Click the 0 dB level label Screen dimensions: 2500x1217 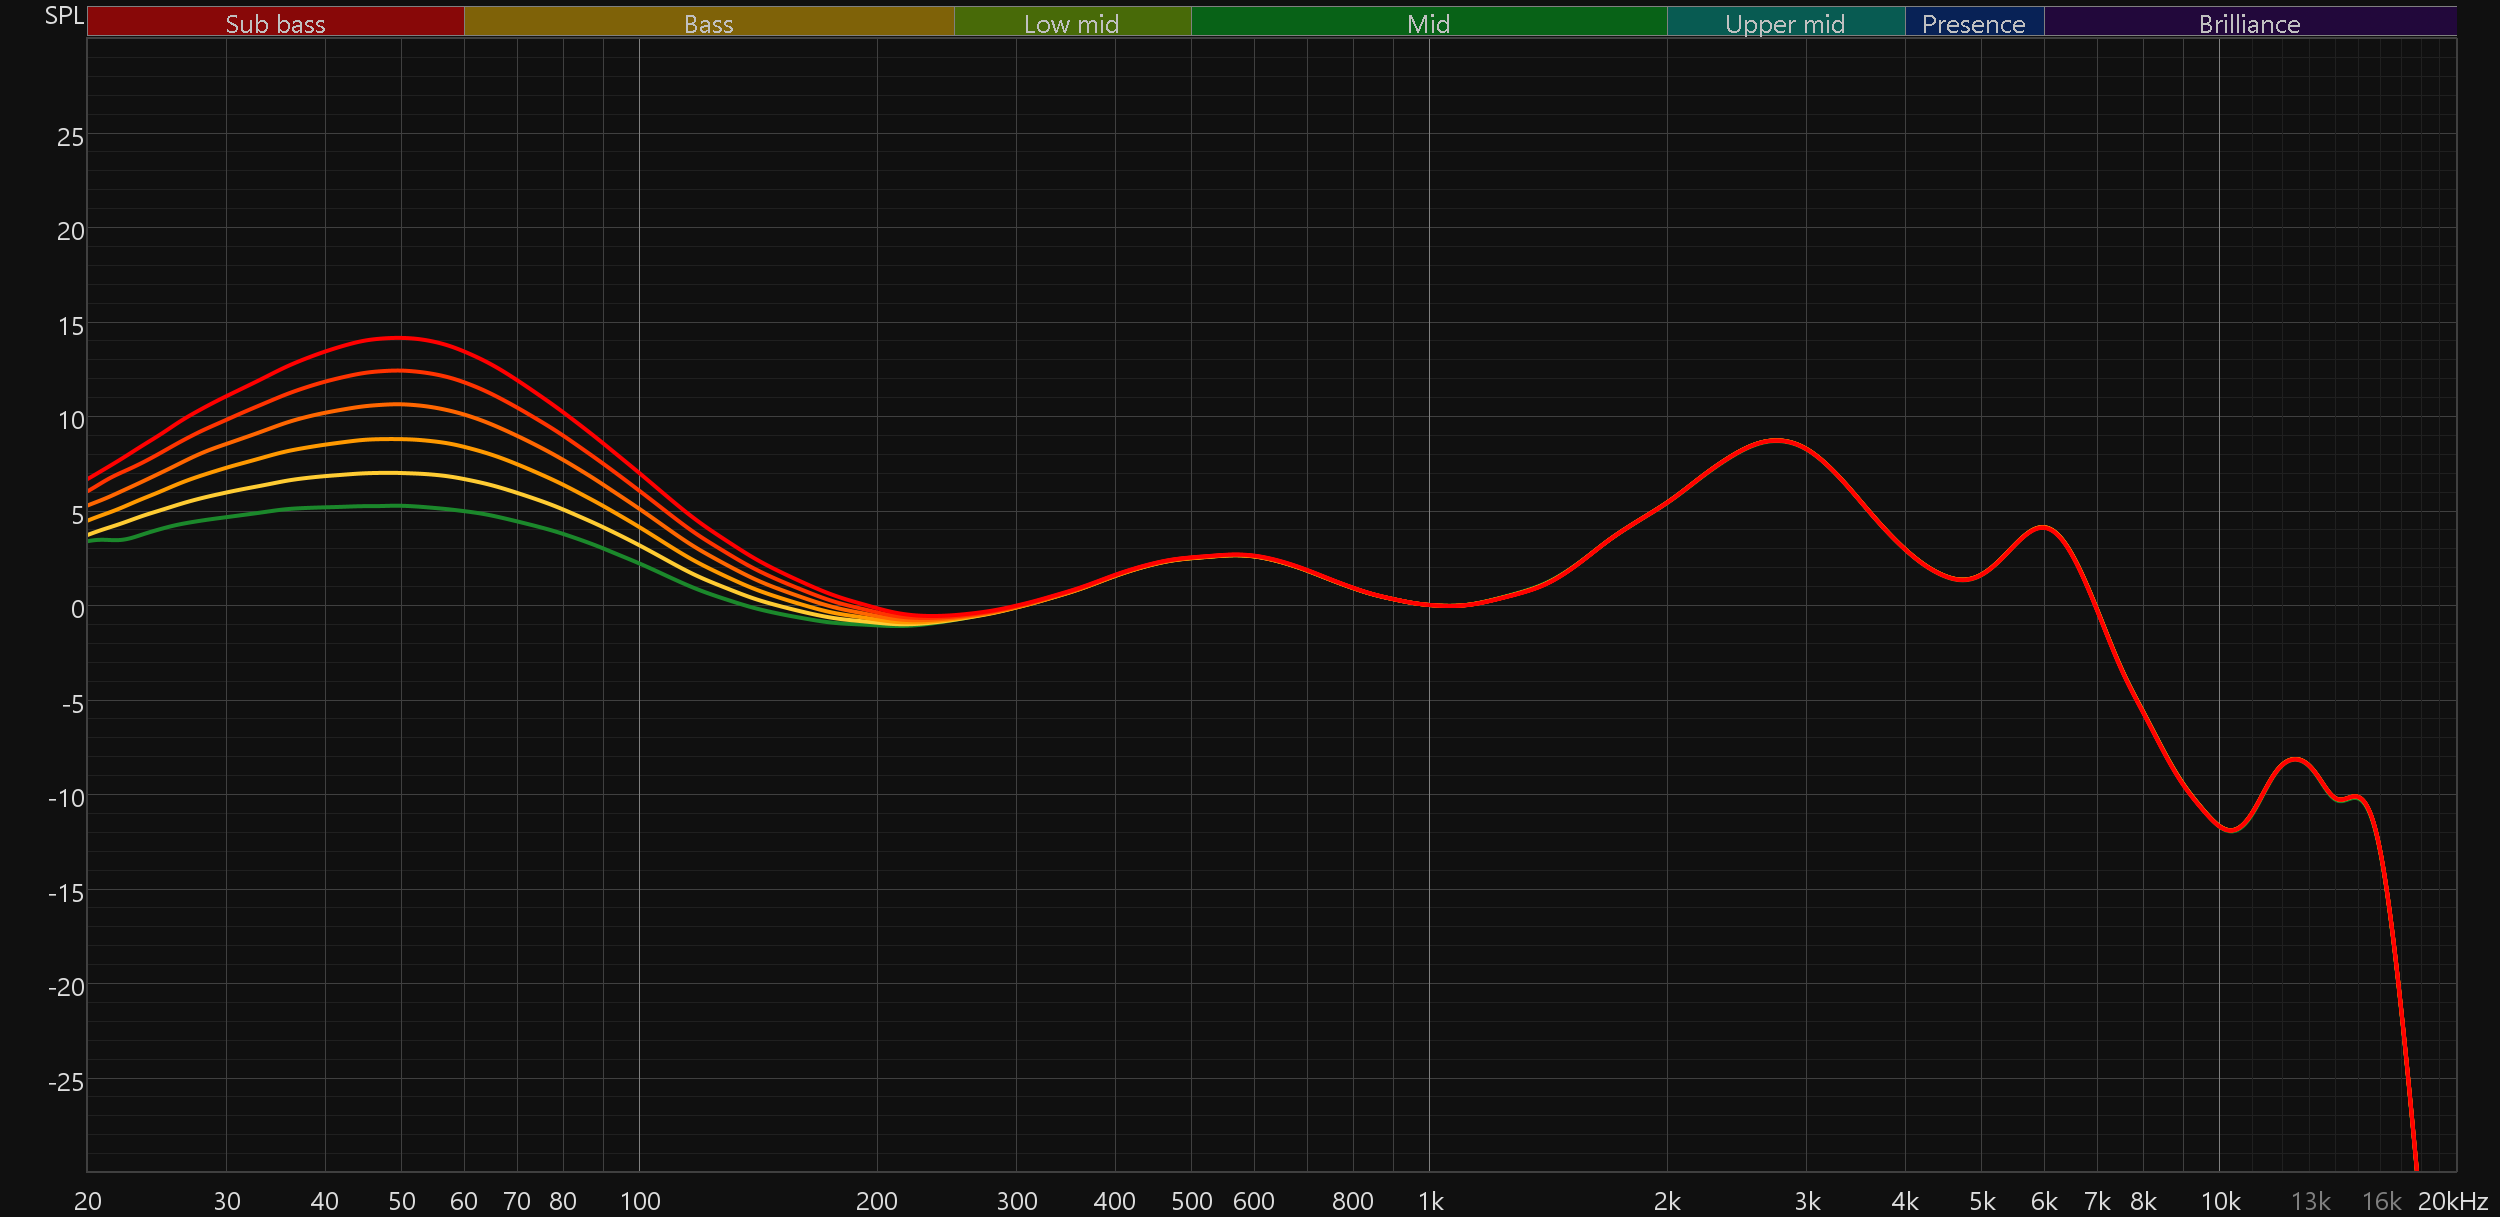point(77,609)
